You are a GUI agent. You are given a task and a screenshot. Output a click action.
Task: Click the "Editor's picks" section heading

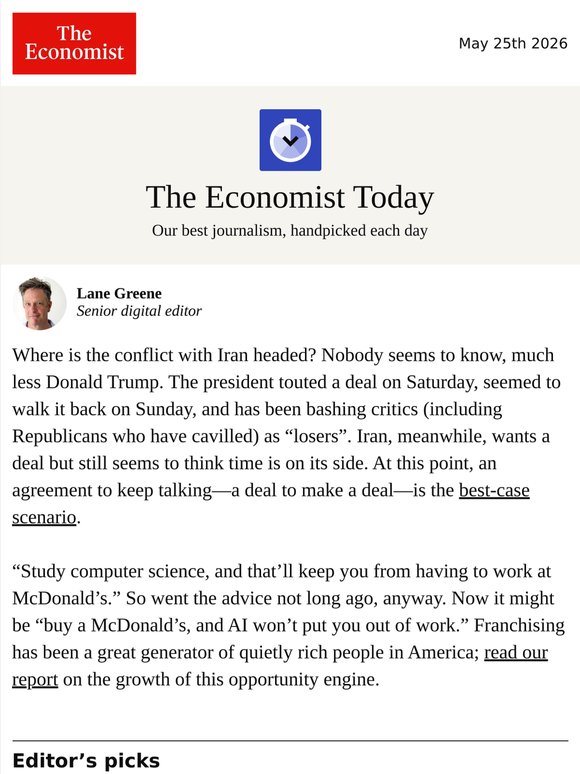click(x=86, y=761)
